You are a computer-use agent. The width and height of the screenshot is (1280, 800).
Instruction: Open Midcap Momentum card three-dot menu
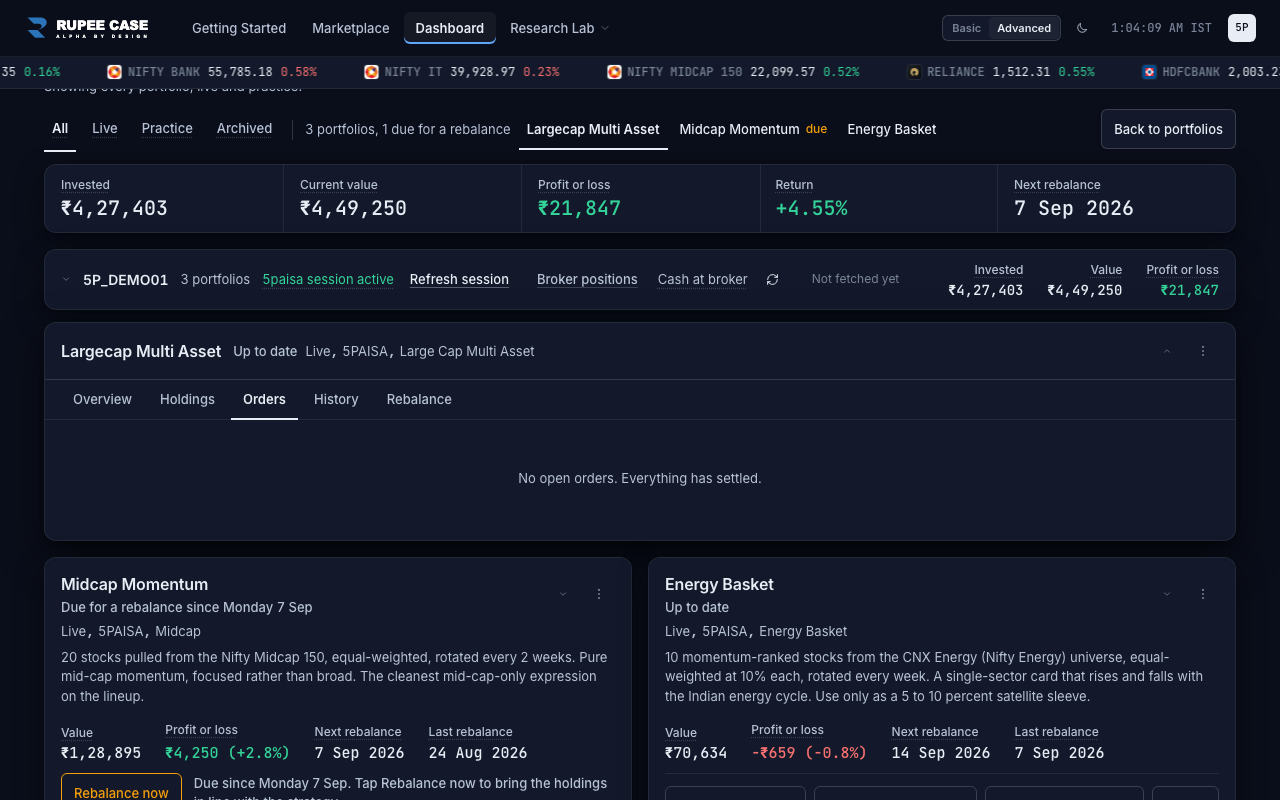(x=599, y=594)
